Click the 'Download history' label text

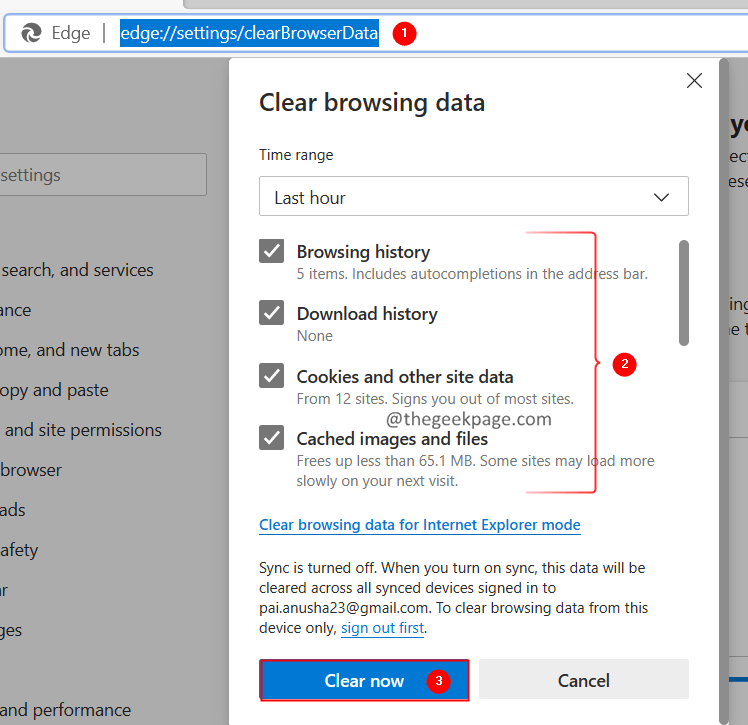point(367,314)
